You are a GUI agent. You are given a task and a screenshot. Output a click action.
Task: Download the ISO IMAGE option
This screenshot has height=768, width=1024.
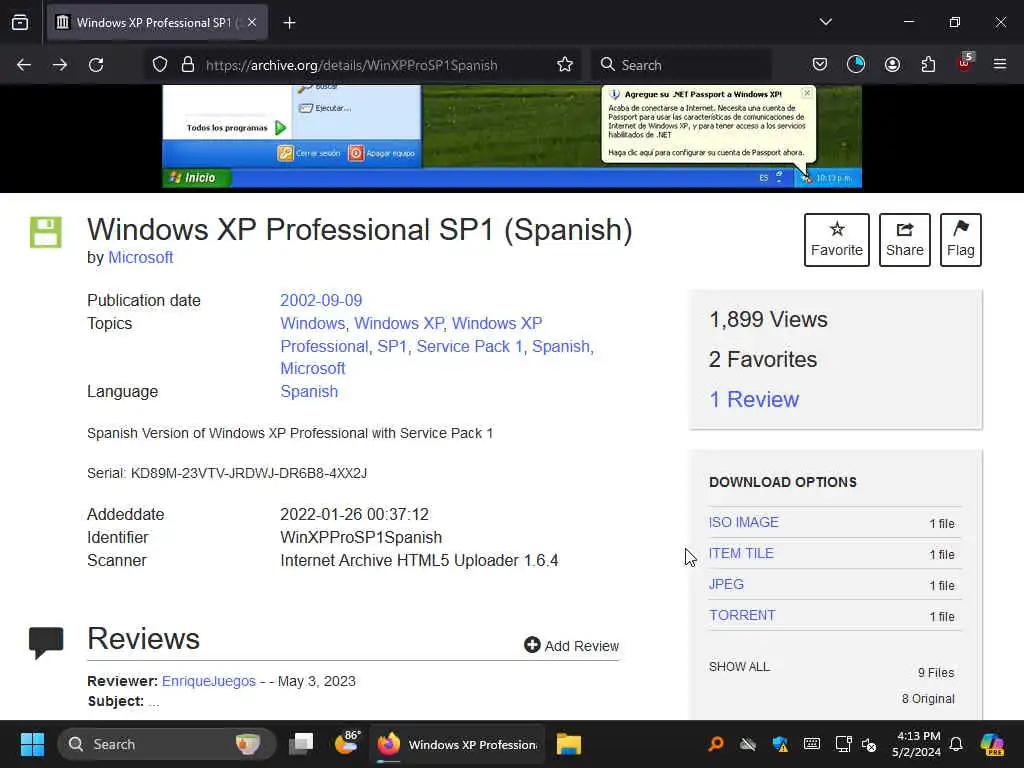click(744, 522)
